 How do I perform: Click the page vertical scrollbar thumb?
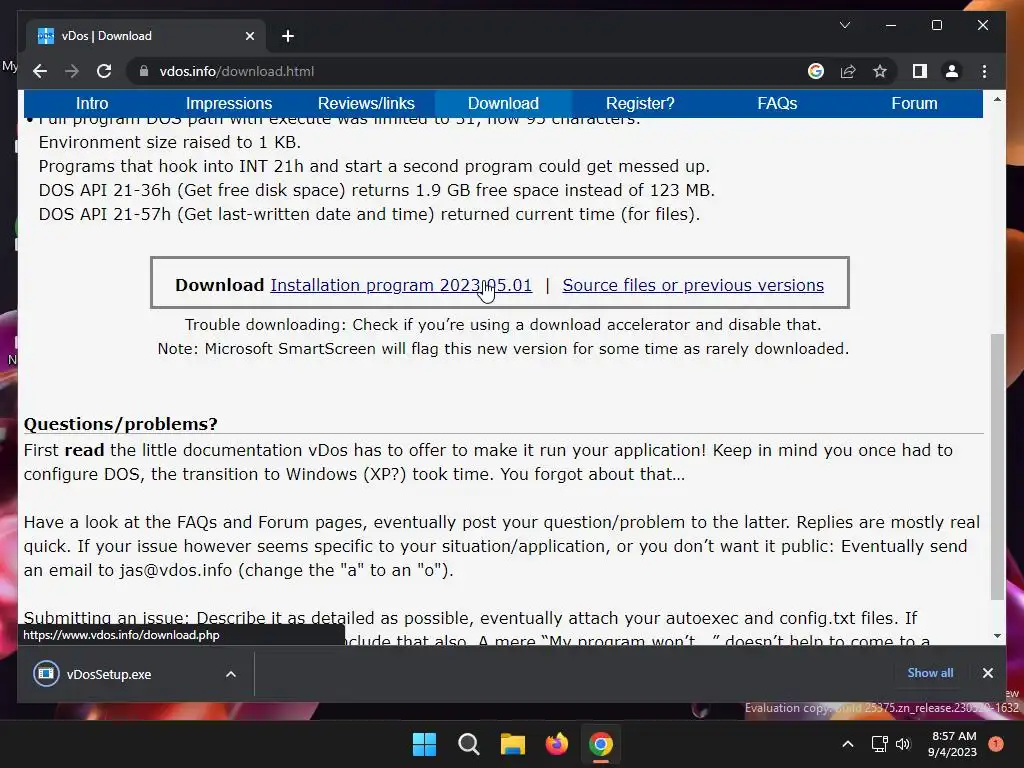(997, 466)
